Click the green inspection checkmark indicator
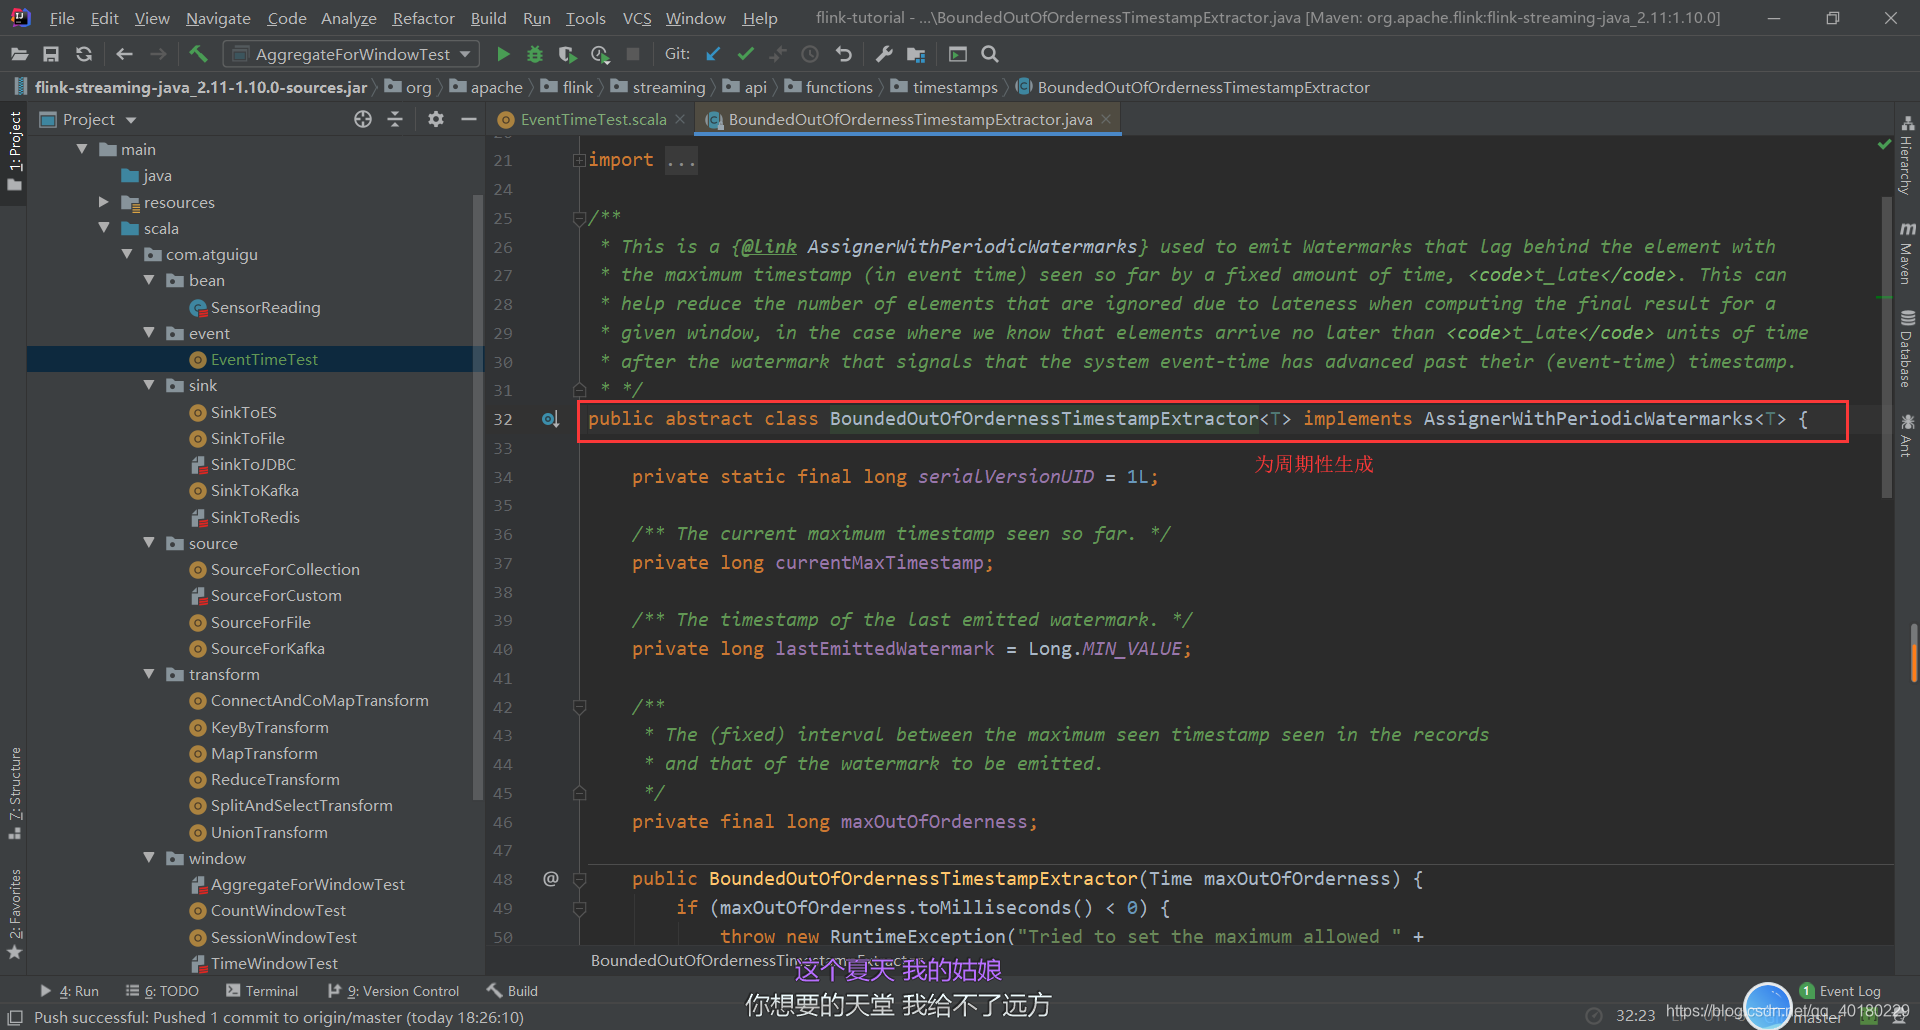 click(1884, 146)
